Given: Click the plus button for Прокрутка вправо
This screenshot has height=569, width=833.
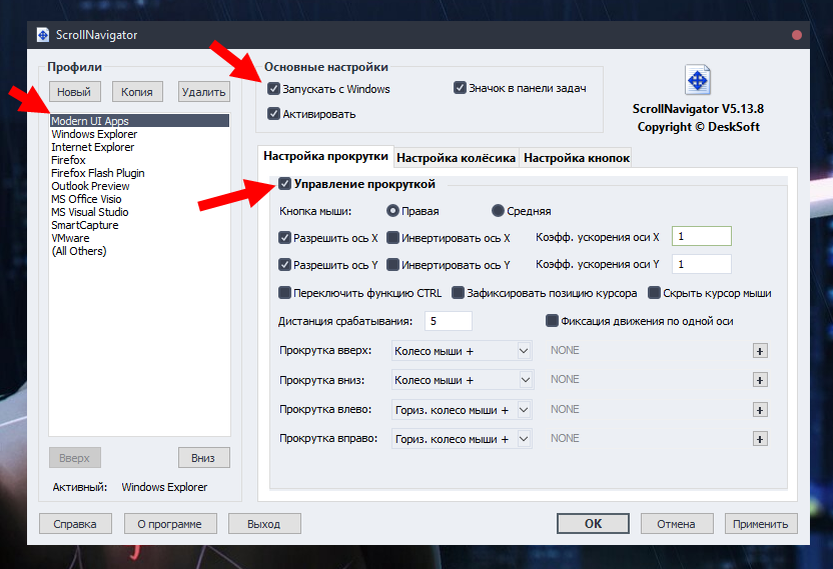Looking at the screenshot, I should pos(760,439).
